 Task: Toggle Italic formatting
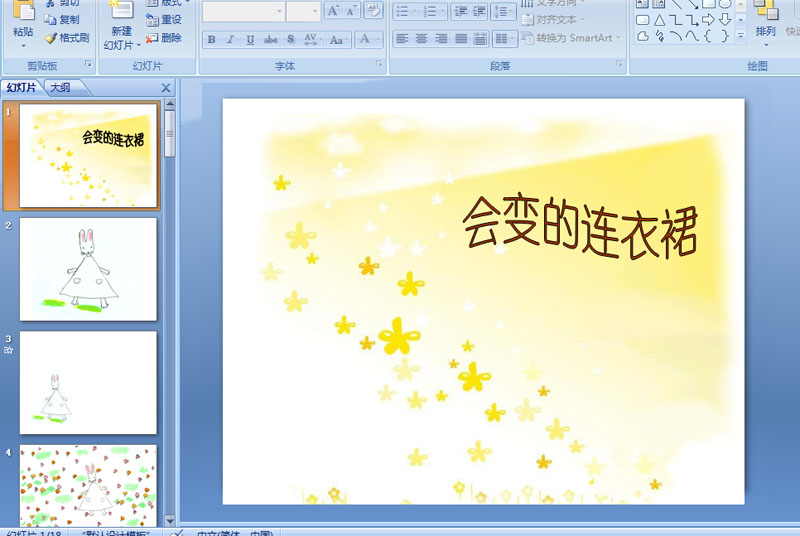tap(231, 40)
